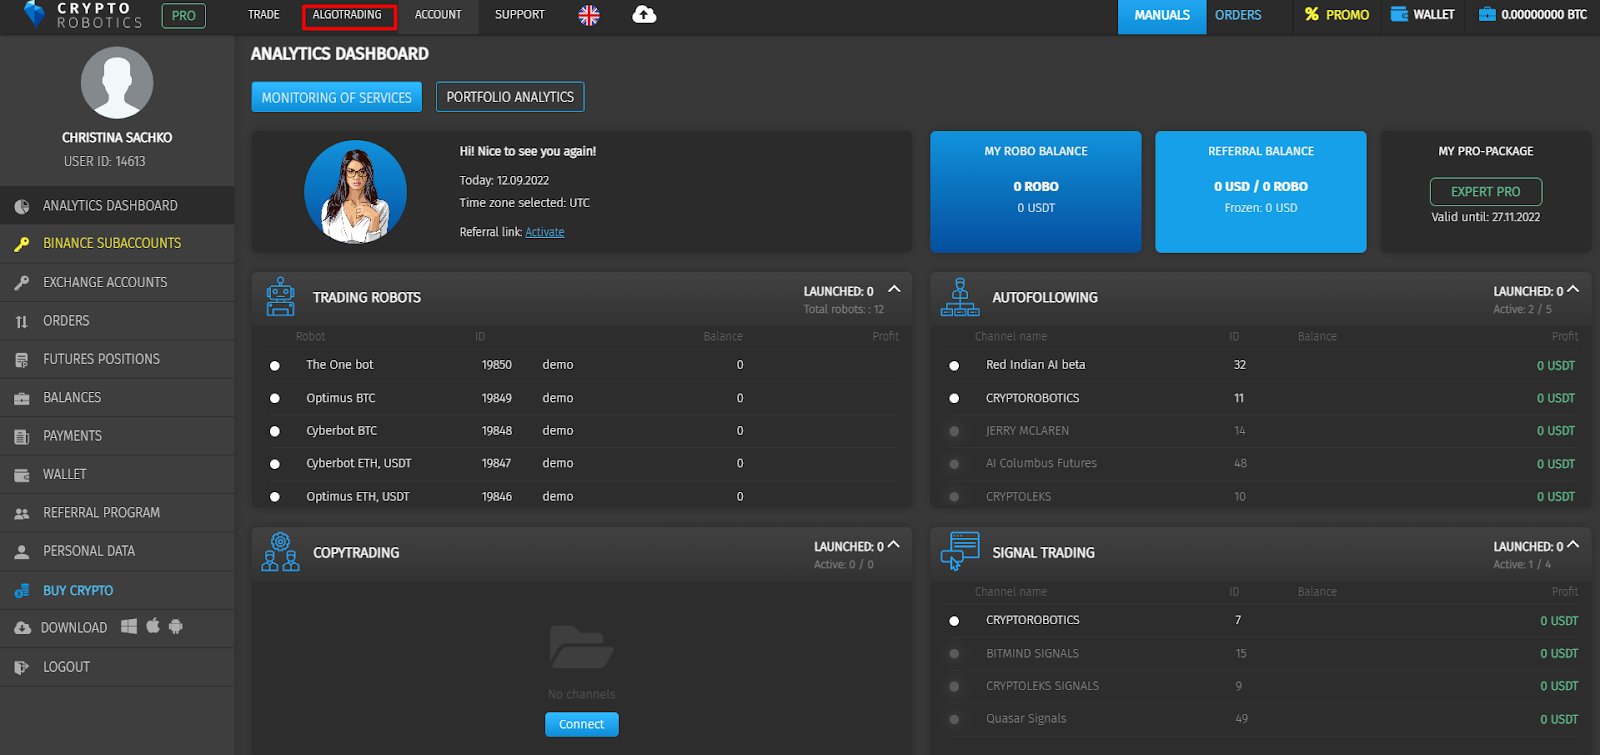The width and height of the screenshot is (1600, 755).
Task: Open Orders from the top bar
Action: point(1238,15)
